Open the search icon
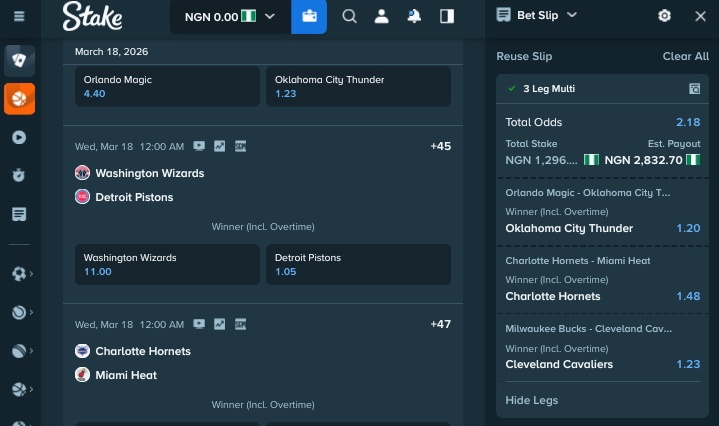719x426 pixels. 349,17
